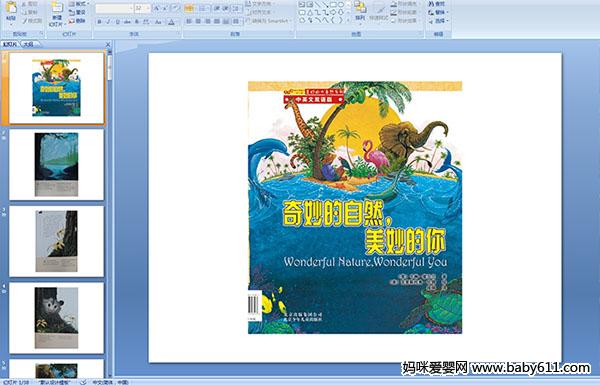Toggle Bold formatting
The width and height of the screenshot is (600, 385).
pyautogui.click(x=99, y=22)
